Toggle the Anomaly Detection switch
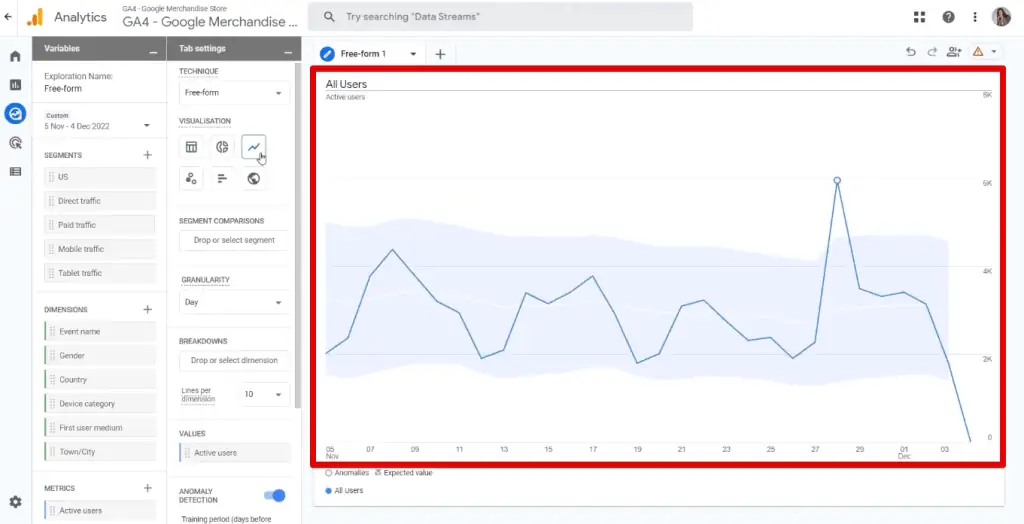 pyautogui.click(x=274, y=496)
